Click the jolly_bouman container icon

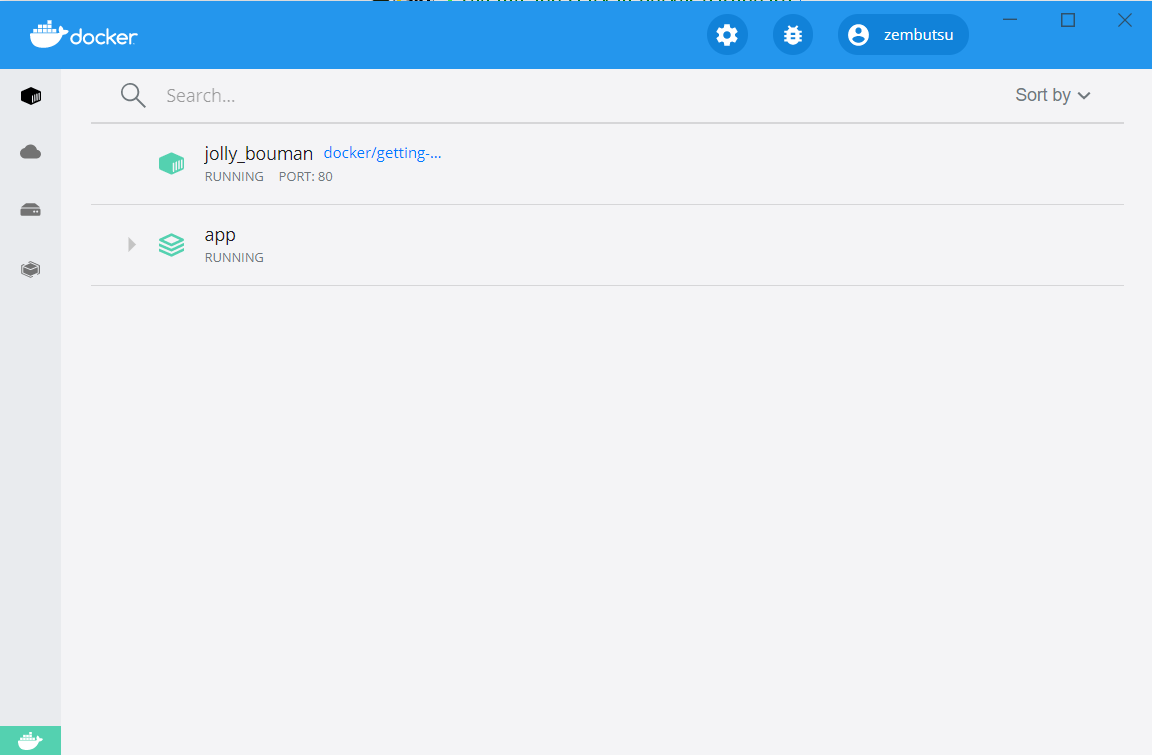tap(171, 163)
